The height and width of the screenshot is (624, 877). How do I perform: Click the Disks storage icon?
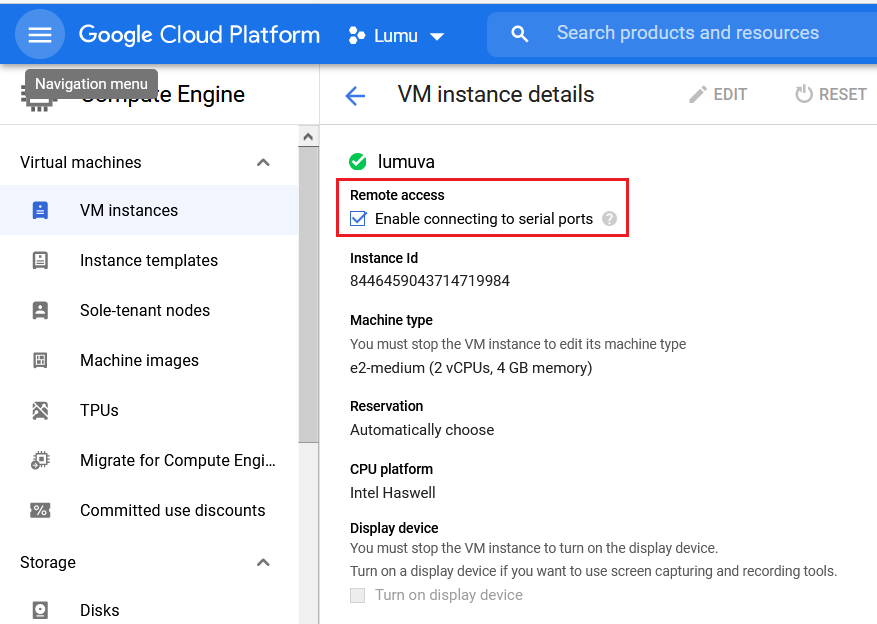[x=40, y=610]
